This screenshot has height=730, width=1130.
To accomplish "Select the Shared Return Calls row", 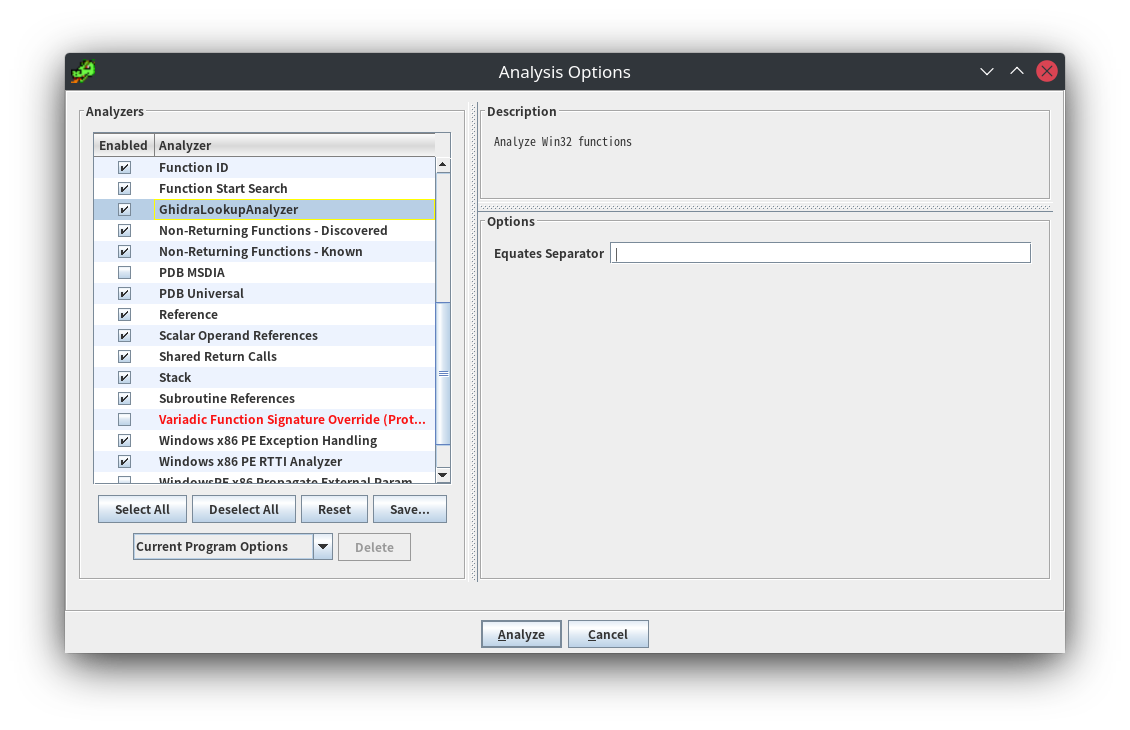I will [x=264, y=356].
